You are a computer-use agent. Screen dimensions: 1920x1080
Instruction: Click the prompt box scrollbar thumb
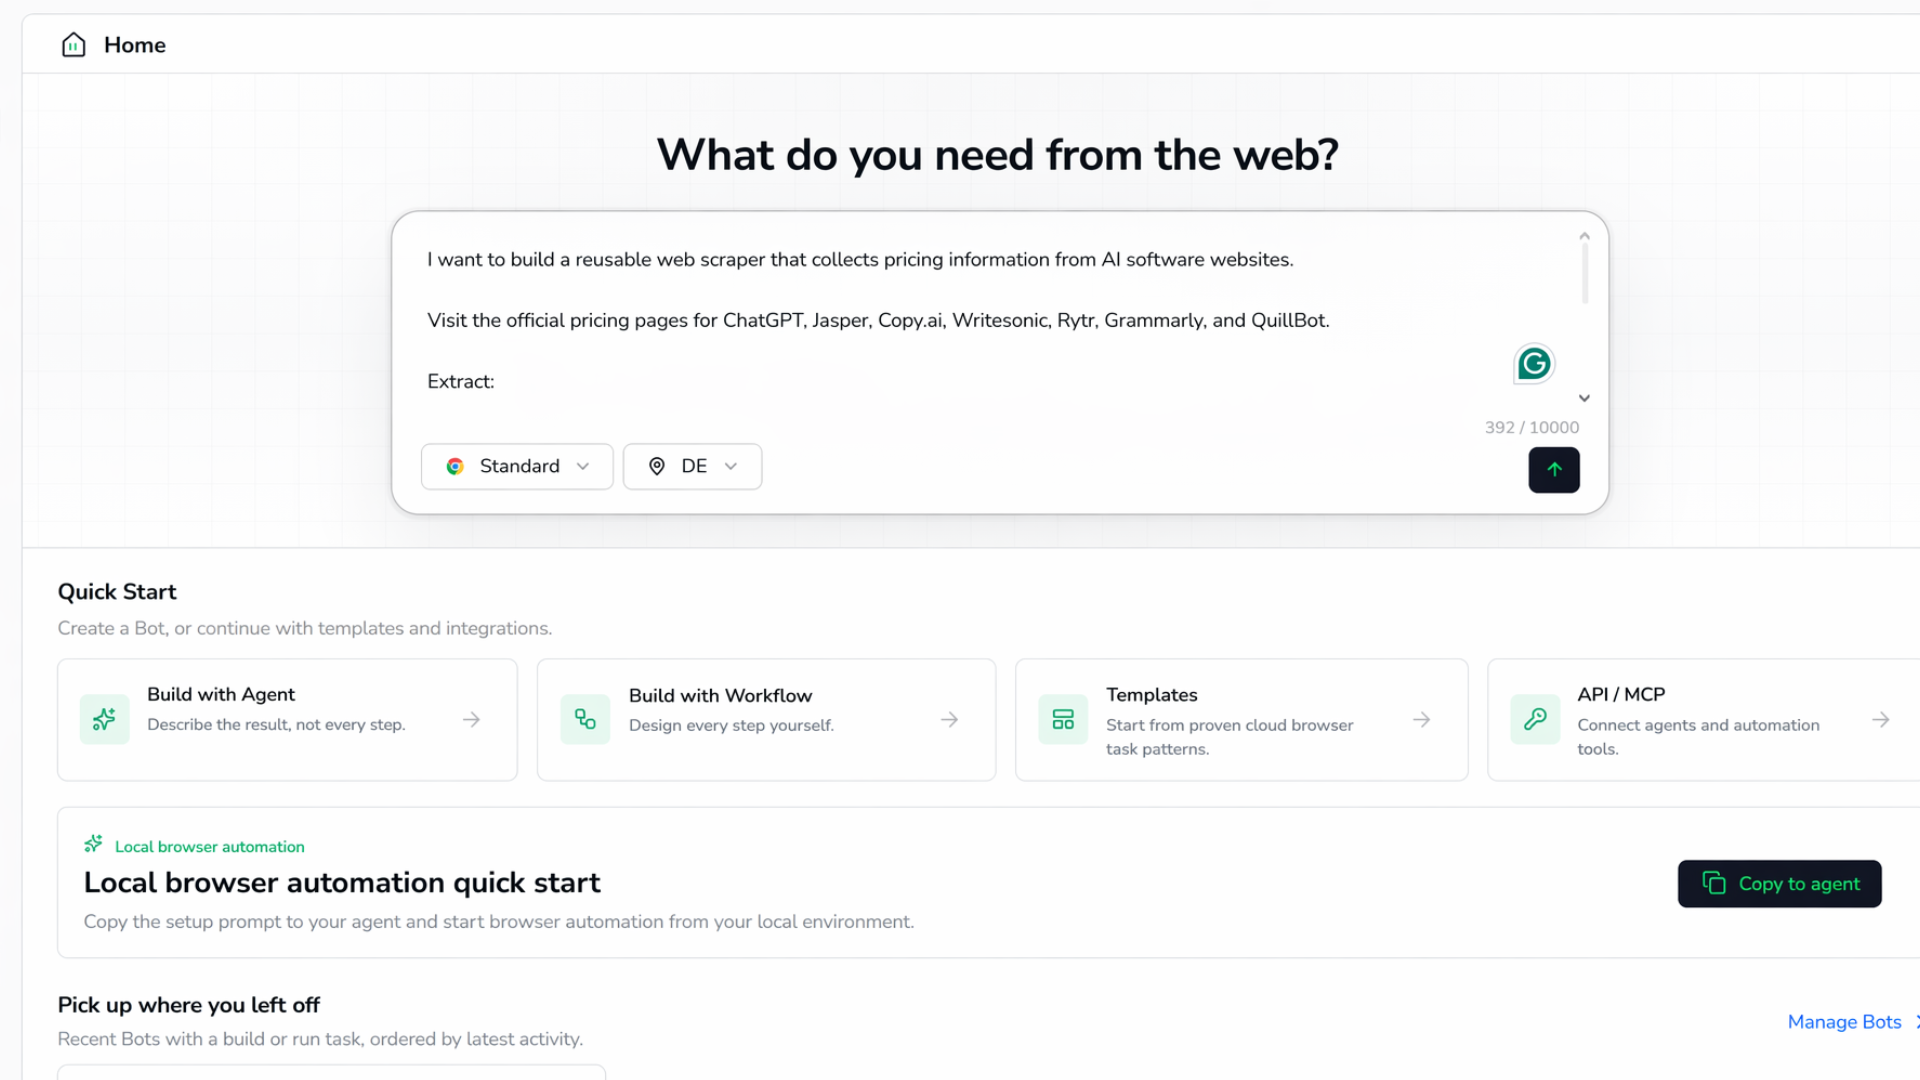1585,273
